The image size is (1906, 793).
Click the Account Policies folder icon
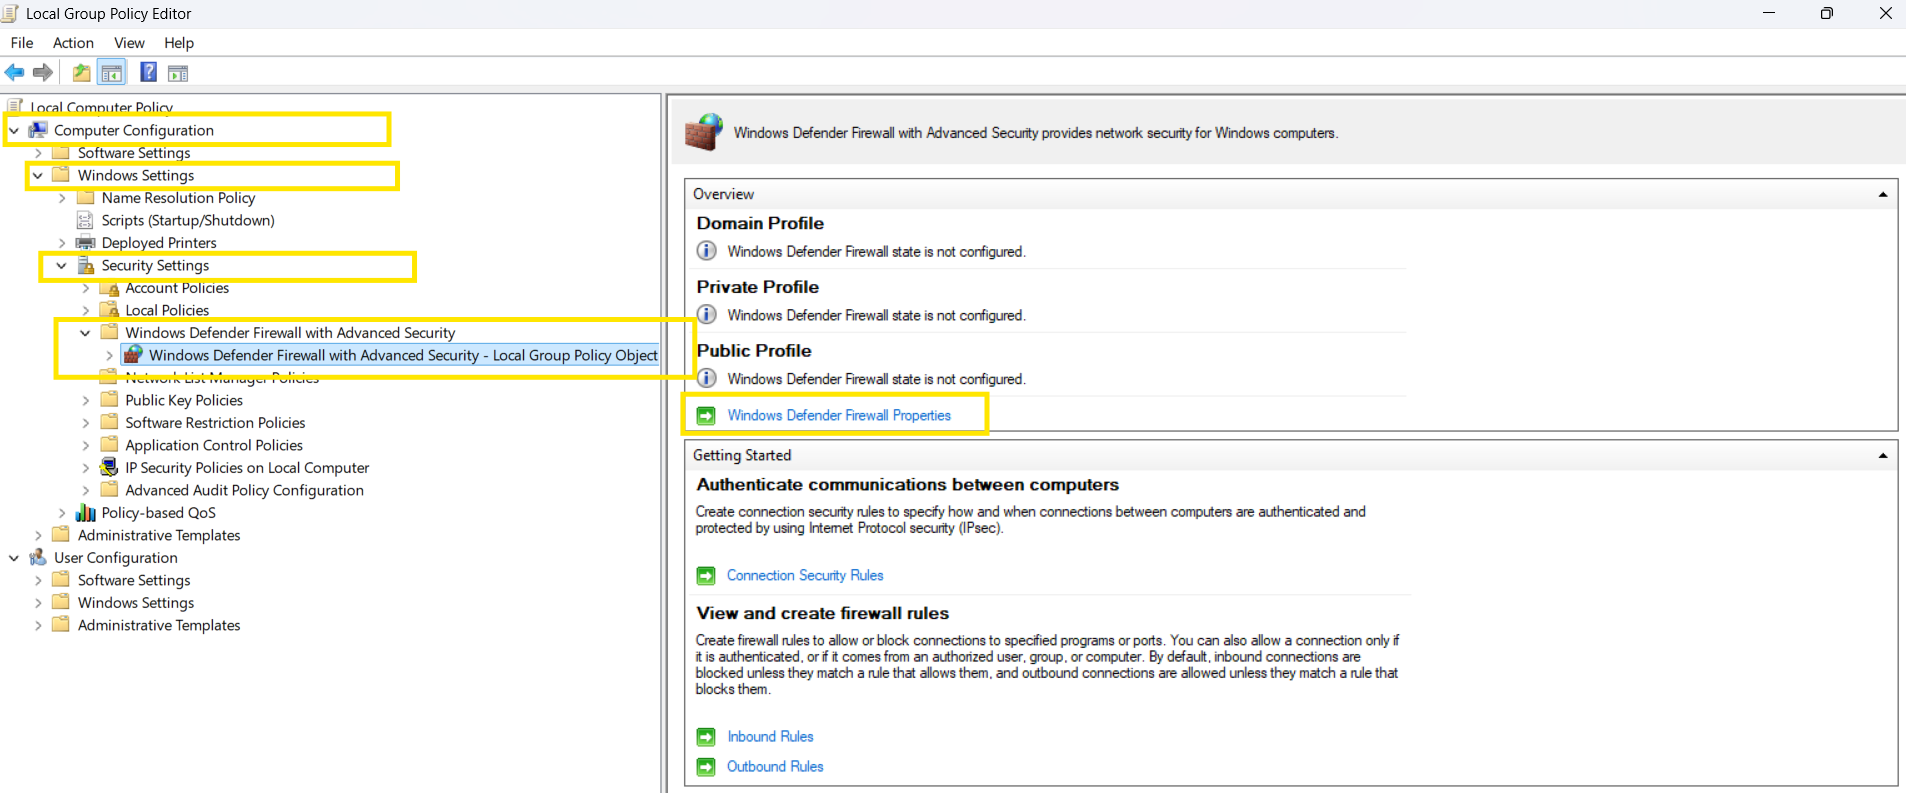(110, 288)
